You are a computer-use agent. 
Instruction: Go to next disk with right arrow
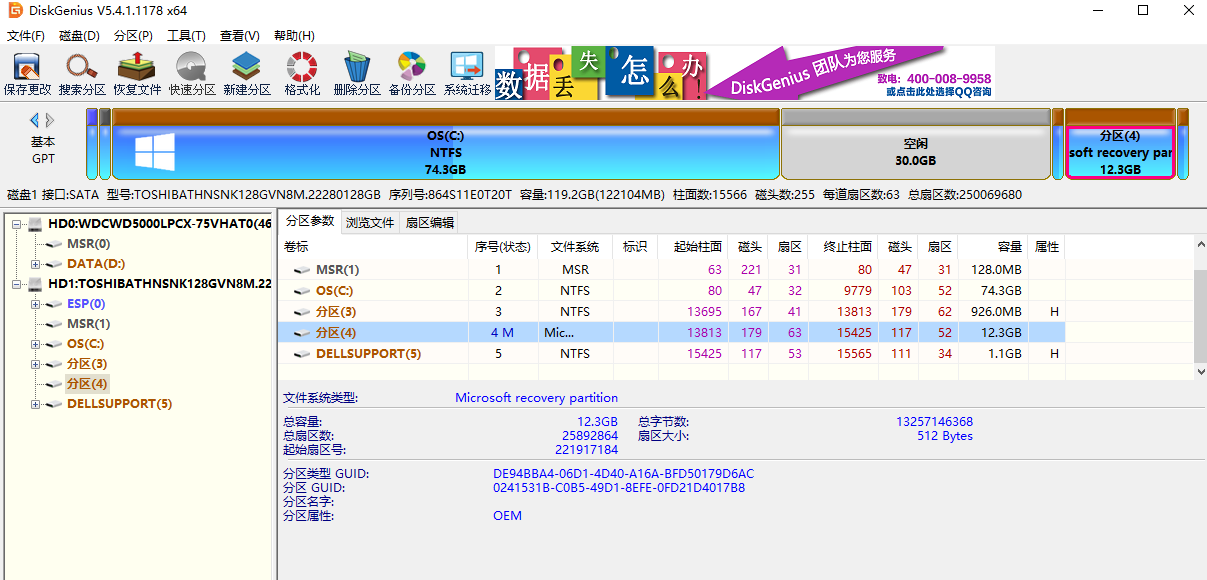pos(51,120)
